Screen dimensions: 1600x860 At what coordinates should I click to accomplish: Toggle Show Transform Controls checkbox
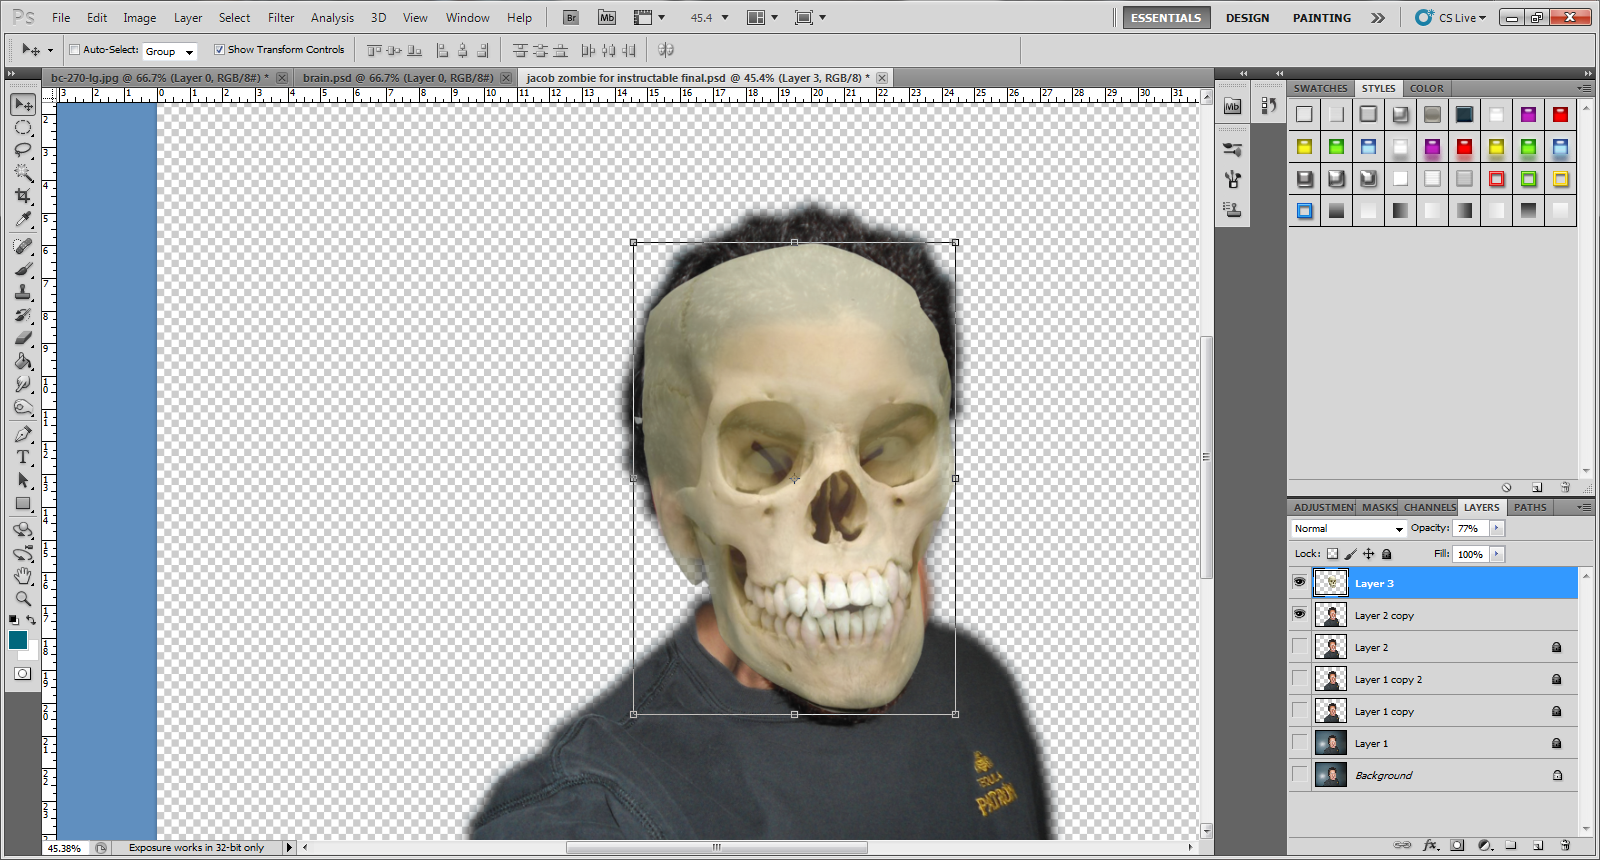coord(219,49)
